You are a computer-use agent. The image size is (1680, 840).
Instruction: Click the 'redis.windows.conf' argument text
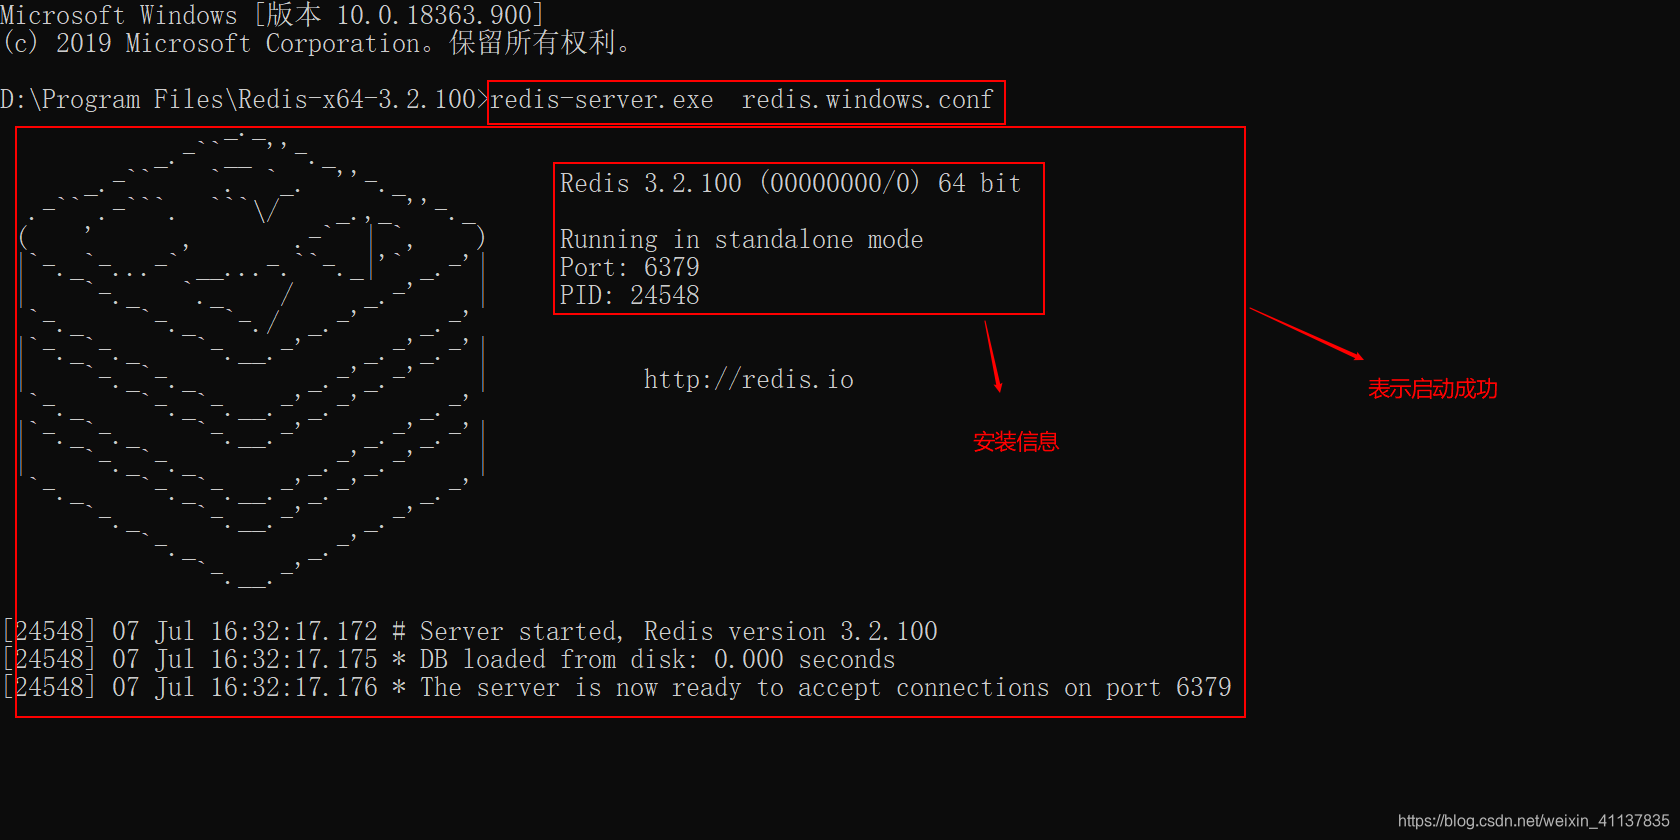867,100
